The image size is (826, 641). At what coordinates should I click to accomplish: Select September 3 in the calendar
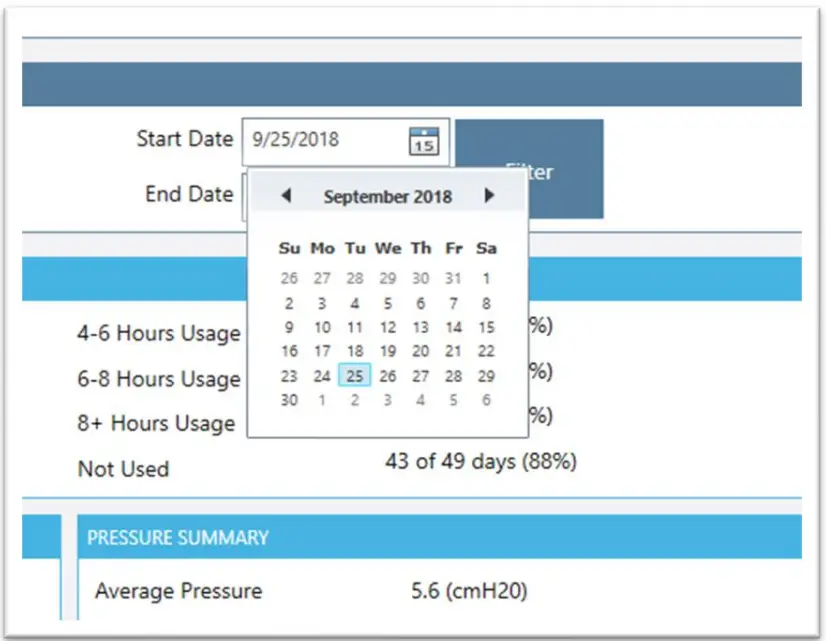click(322, 303)
